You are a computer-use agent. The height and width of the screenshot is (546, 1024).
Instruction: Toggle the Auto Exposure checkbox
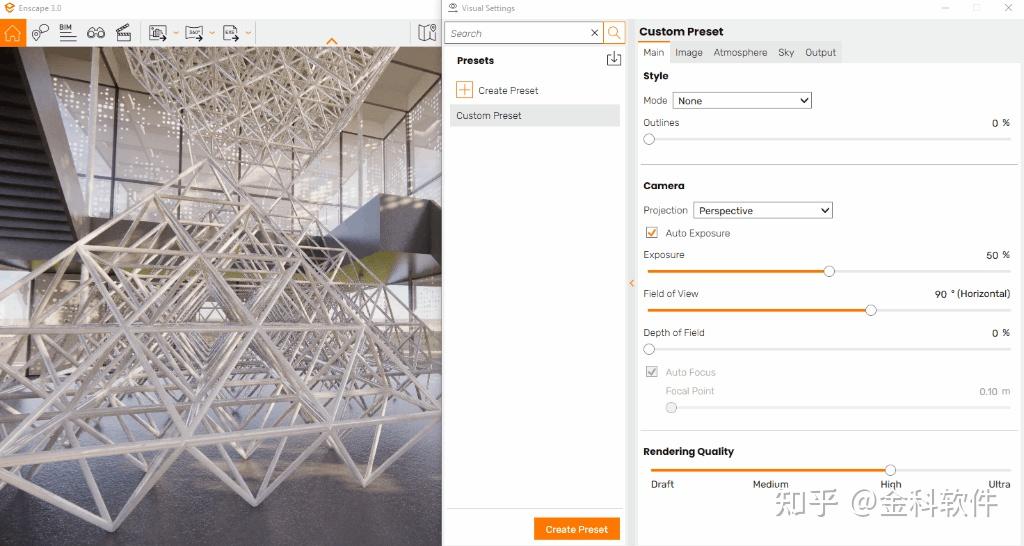652,233
